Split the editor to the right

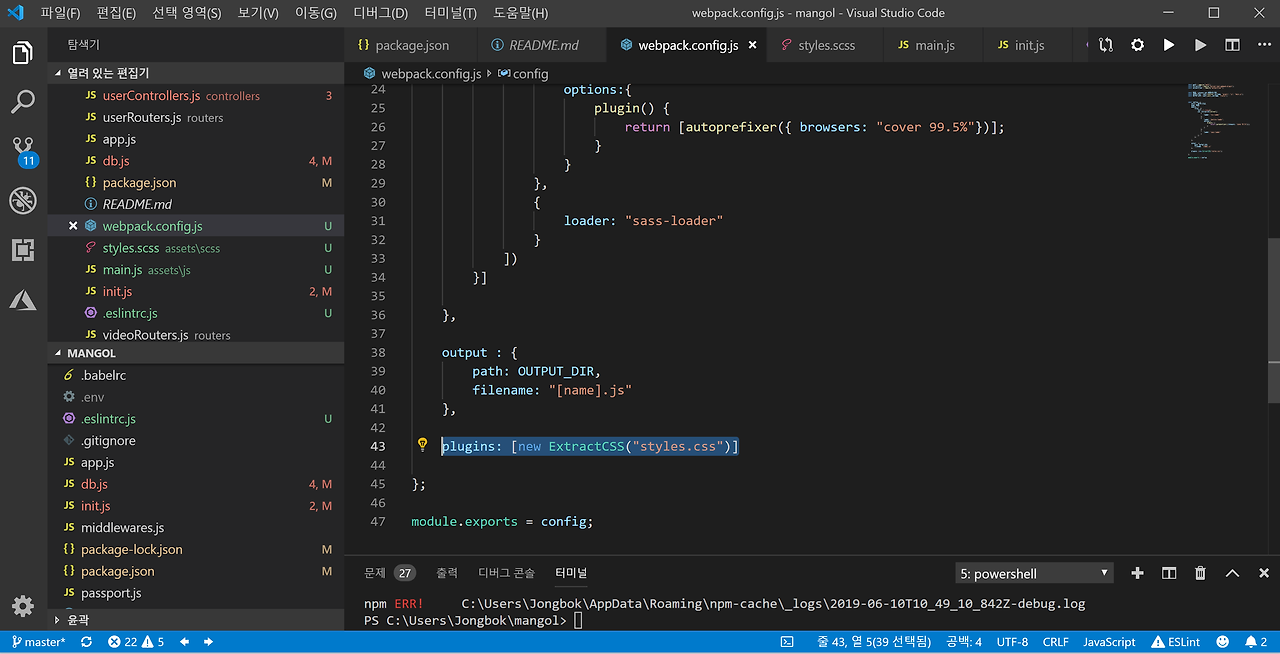click(1232, 45)
